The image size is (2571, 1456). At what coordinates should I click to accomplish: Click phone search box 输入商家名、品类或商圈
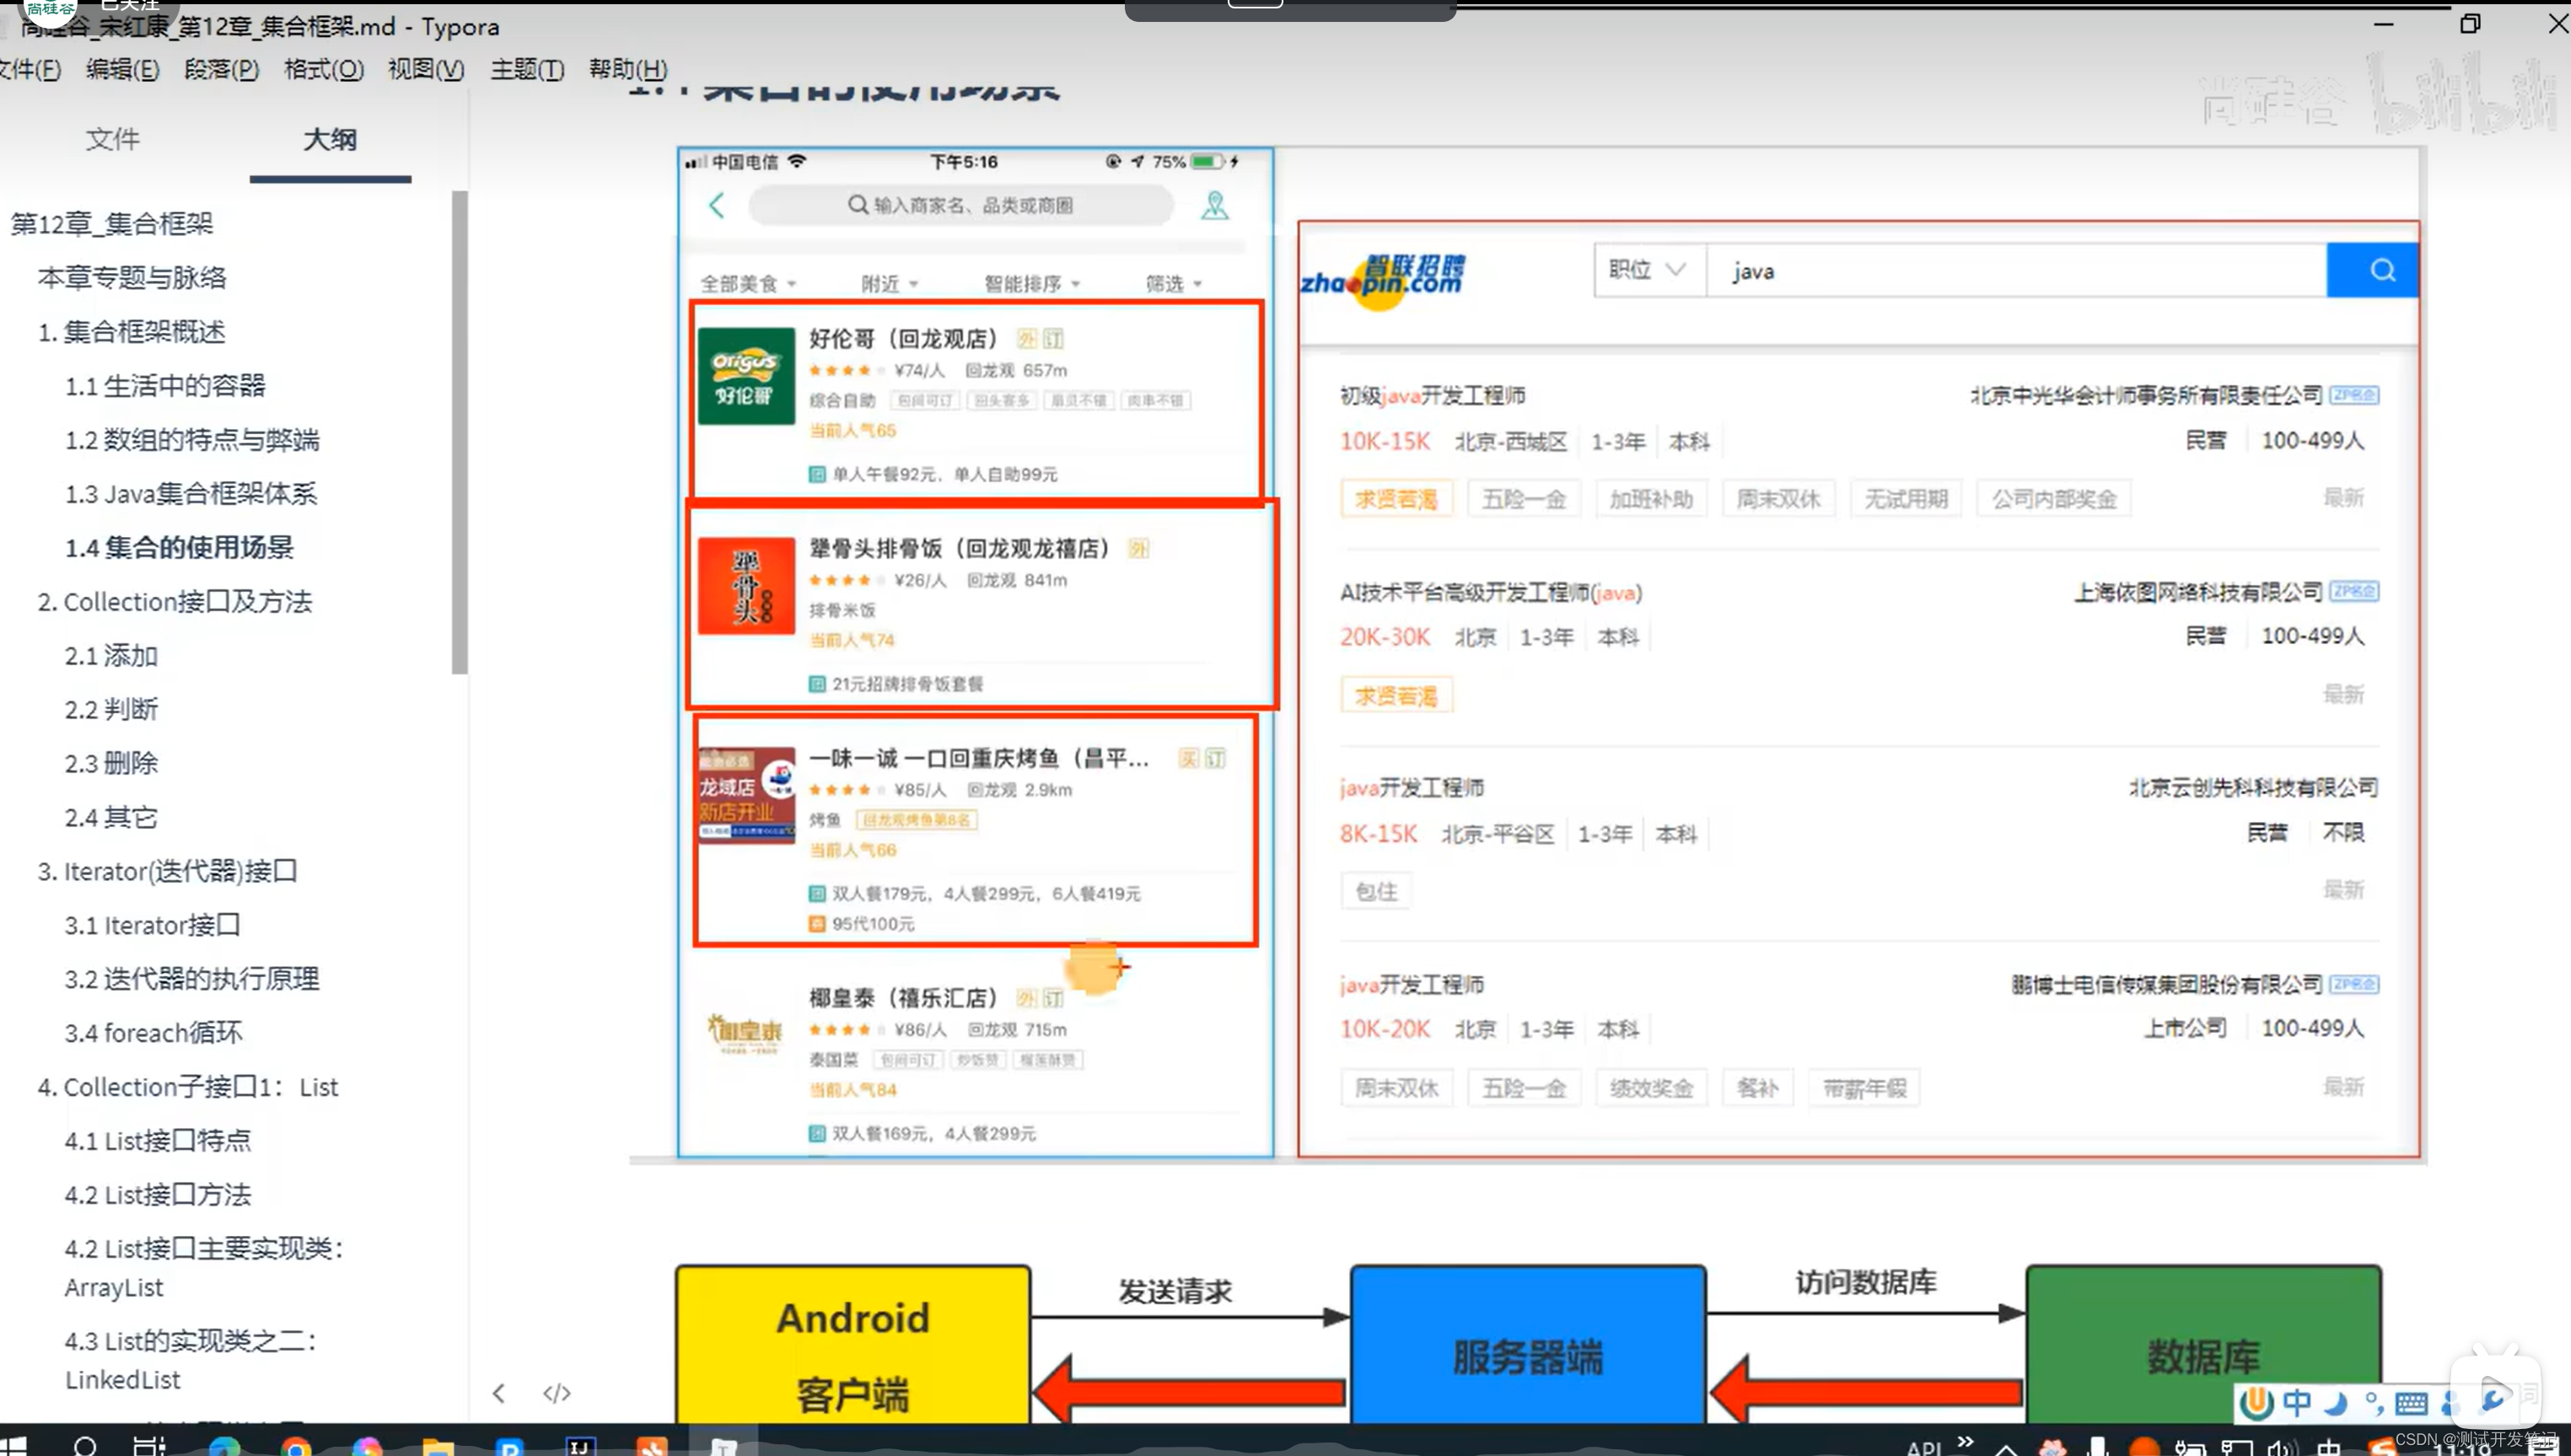[960, 205]
